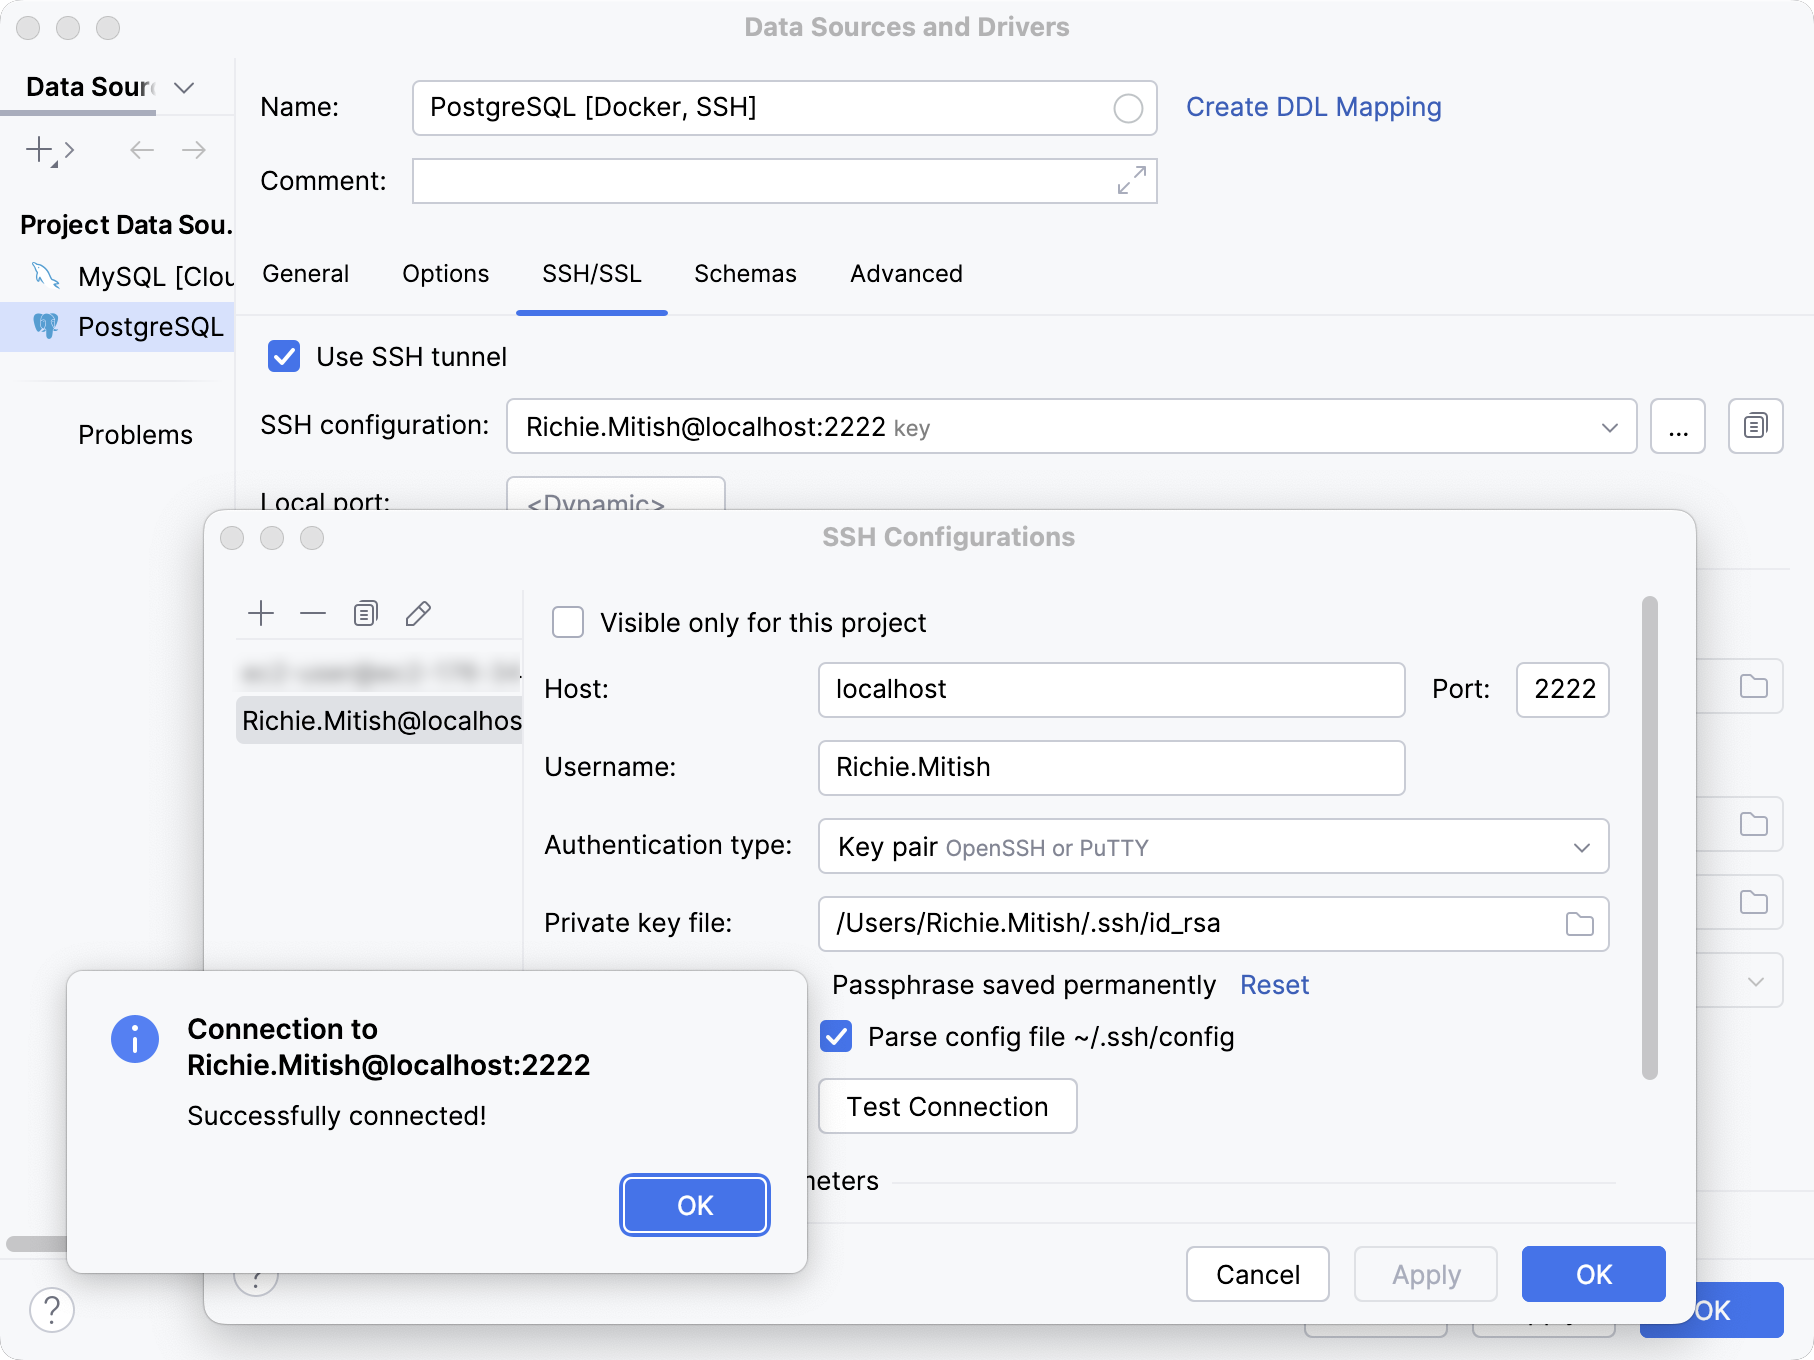1814x1360 pixels.
Task: Open the Authentication type dropdown
Action: tap(1580, 847)
